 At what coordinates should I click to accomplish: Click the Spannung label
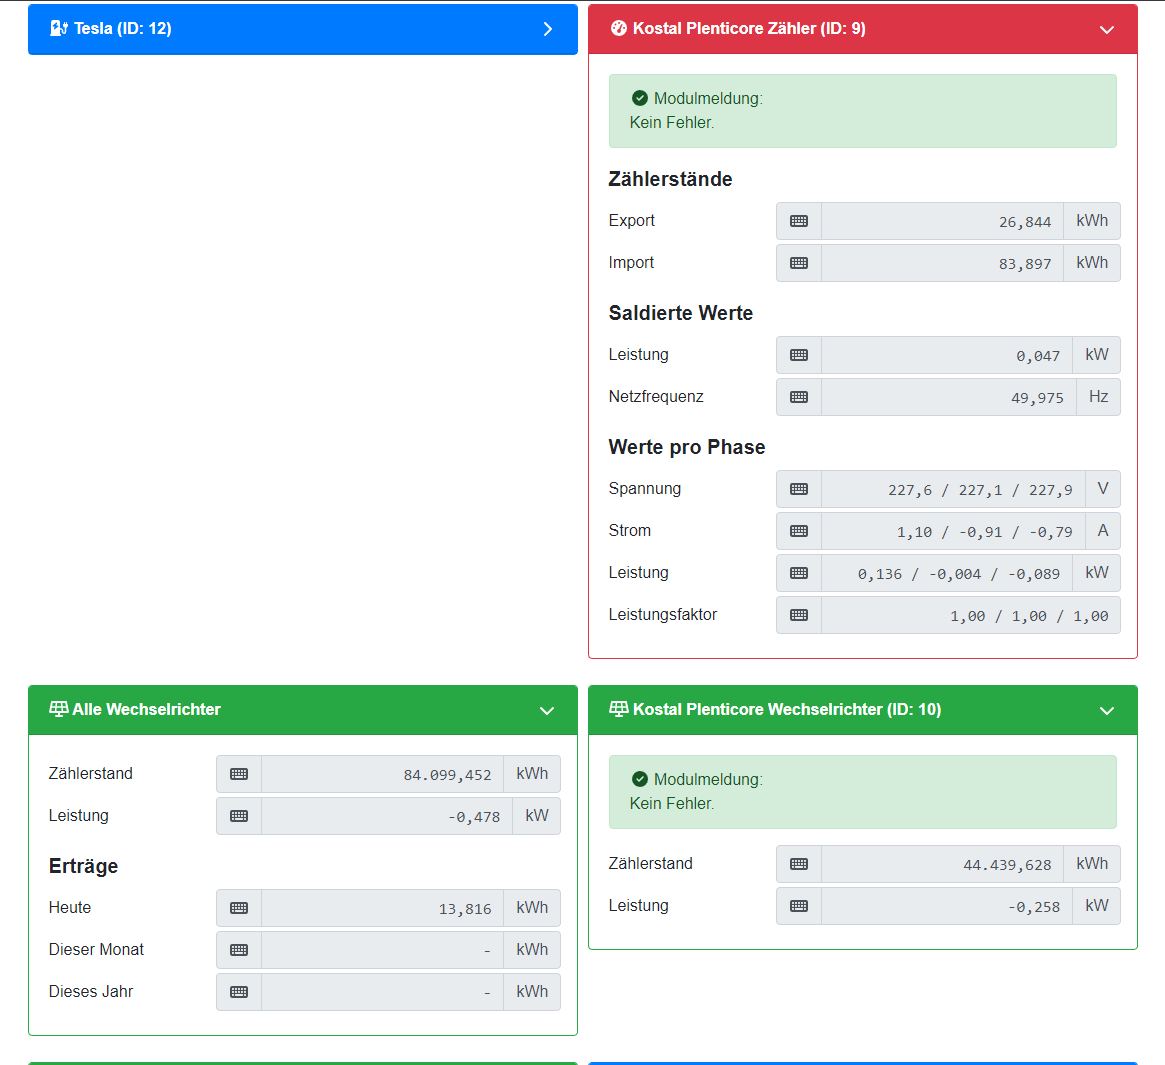coord(645,488)
